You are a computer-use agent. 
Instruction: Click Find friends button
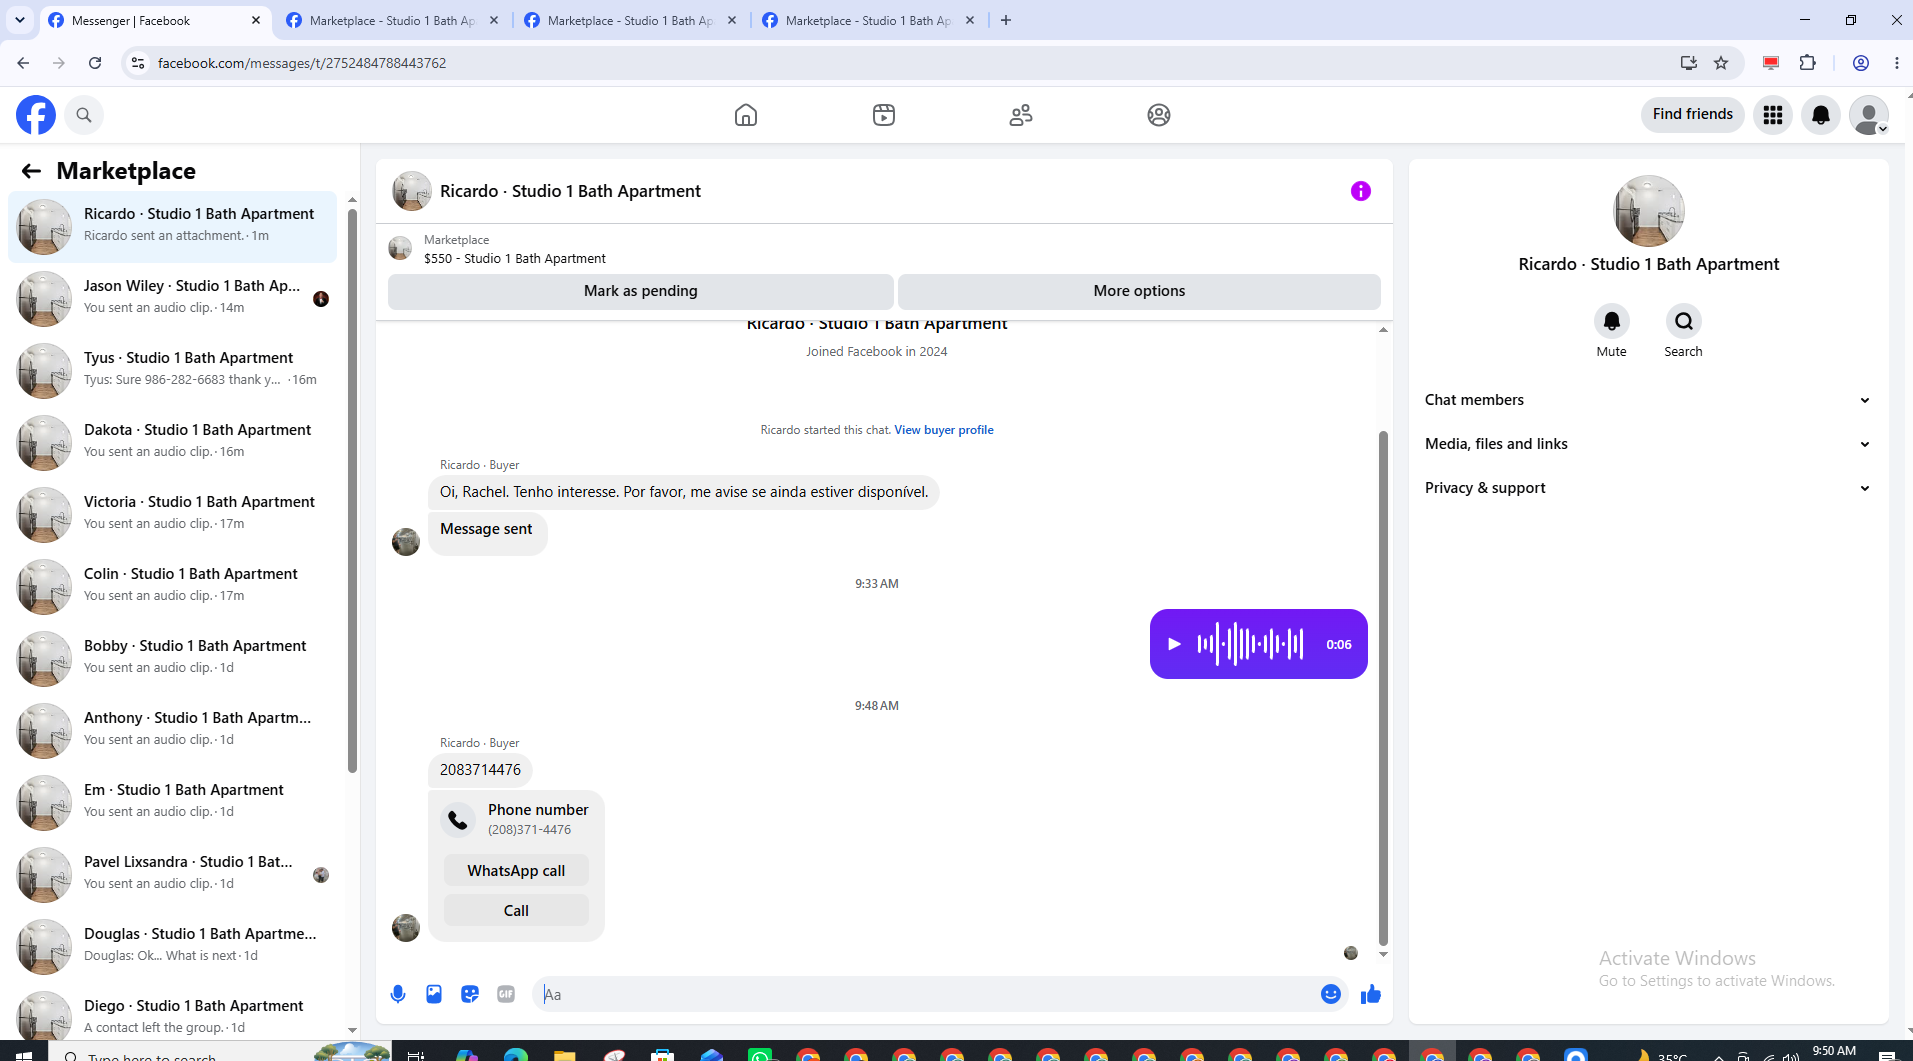(1693, 114)
